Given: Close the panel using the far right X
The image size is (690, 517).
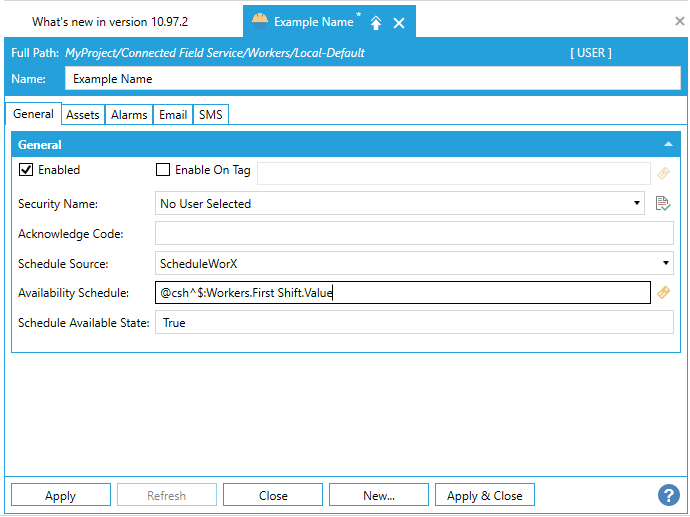Looking at the screenshot, I should pos(679,21).
